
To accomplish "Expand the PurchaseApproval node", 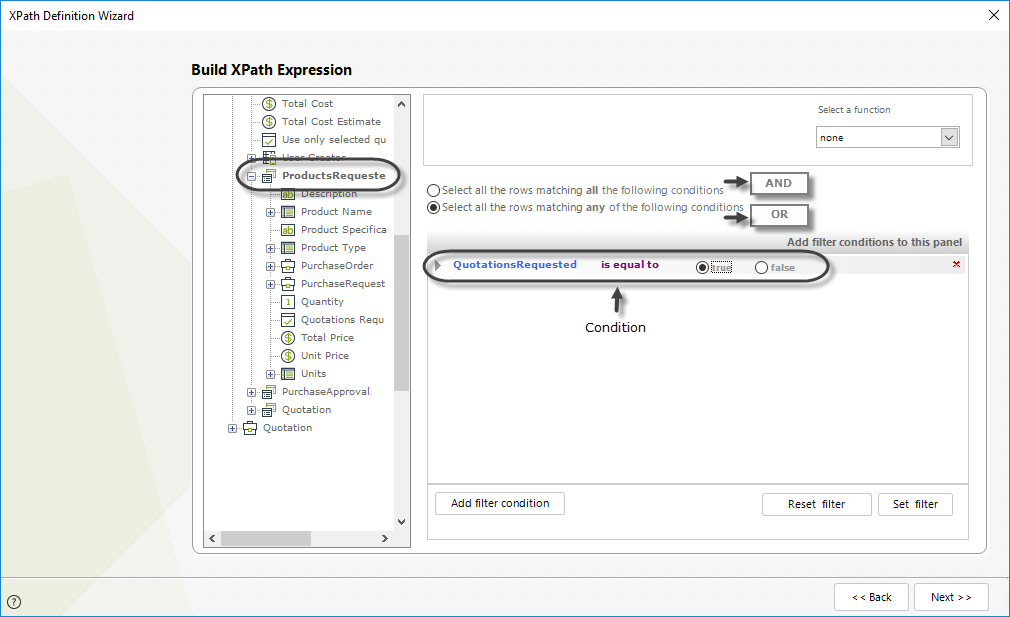I will 252,393.
